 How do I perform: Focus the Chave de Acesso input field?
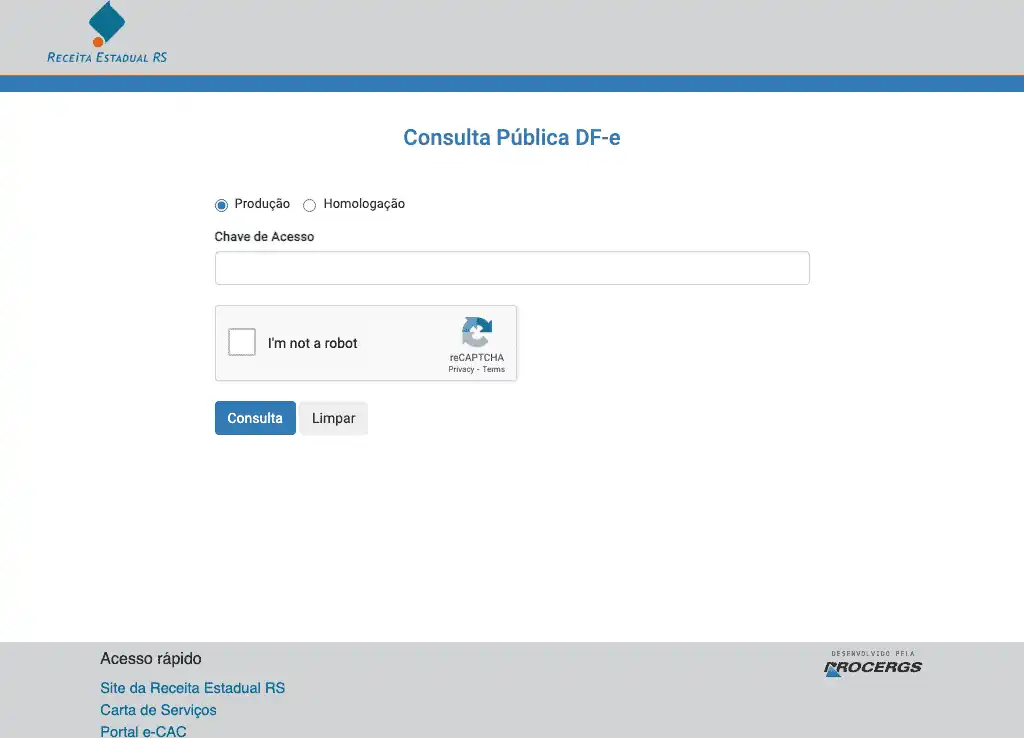[511, 268]
